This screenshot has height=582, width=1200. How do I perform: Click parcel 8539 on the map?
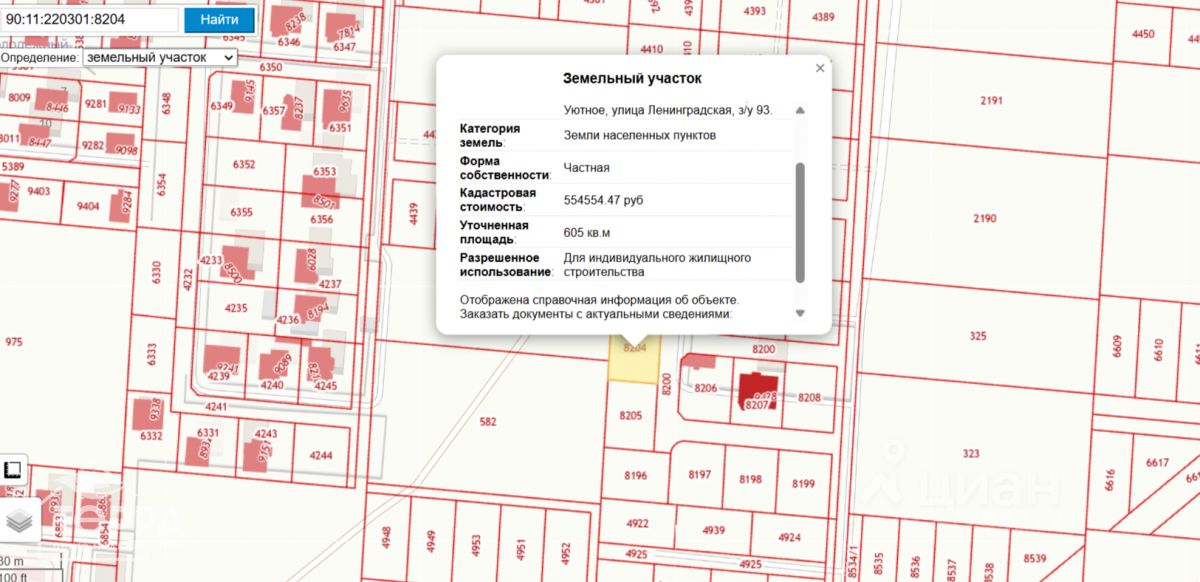pyautogui.click(x=1034, y=558)
